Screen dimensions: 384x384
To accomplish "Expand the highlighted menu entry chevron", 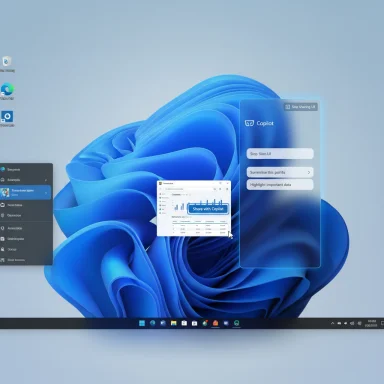I will coord(46,193).
